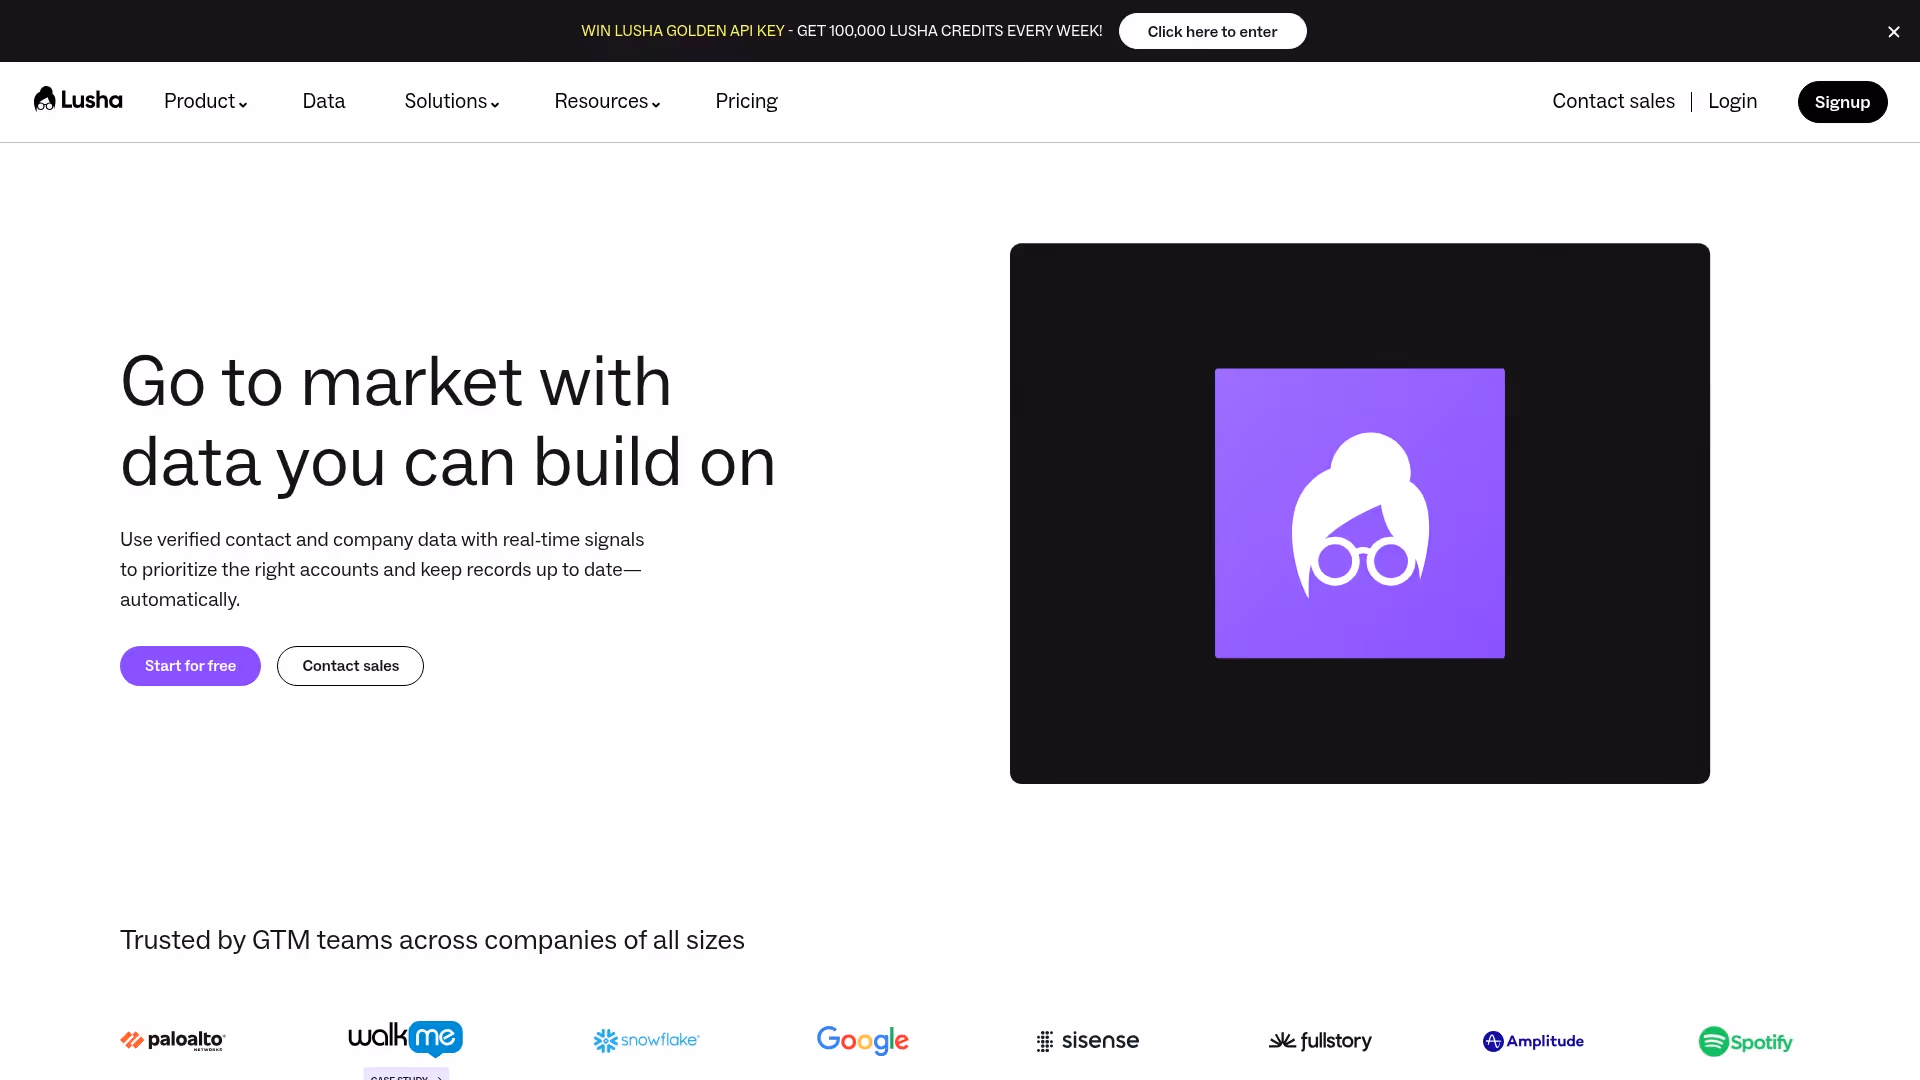Open the Data menu item

click(x=323, y=101)
